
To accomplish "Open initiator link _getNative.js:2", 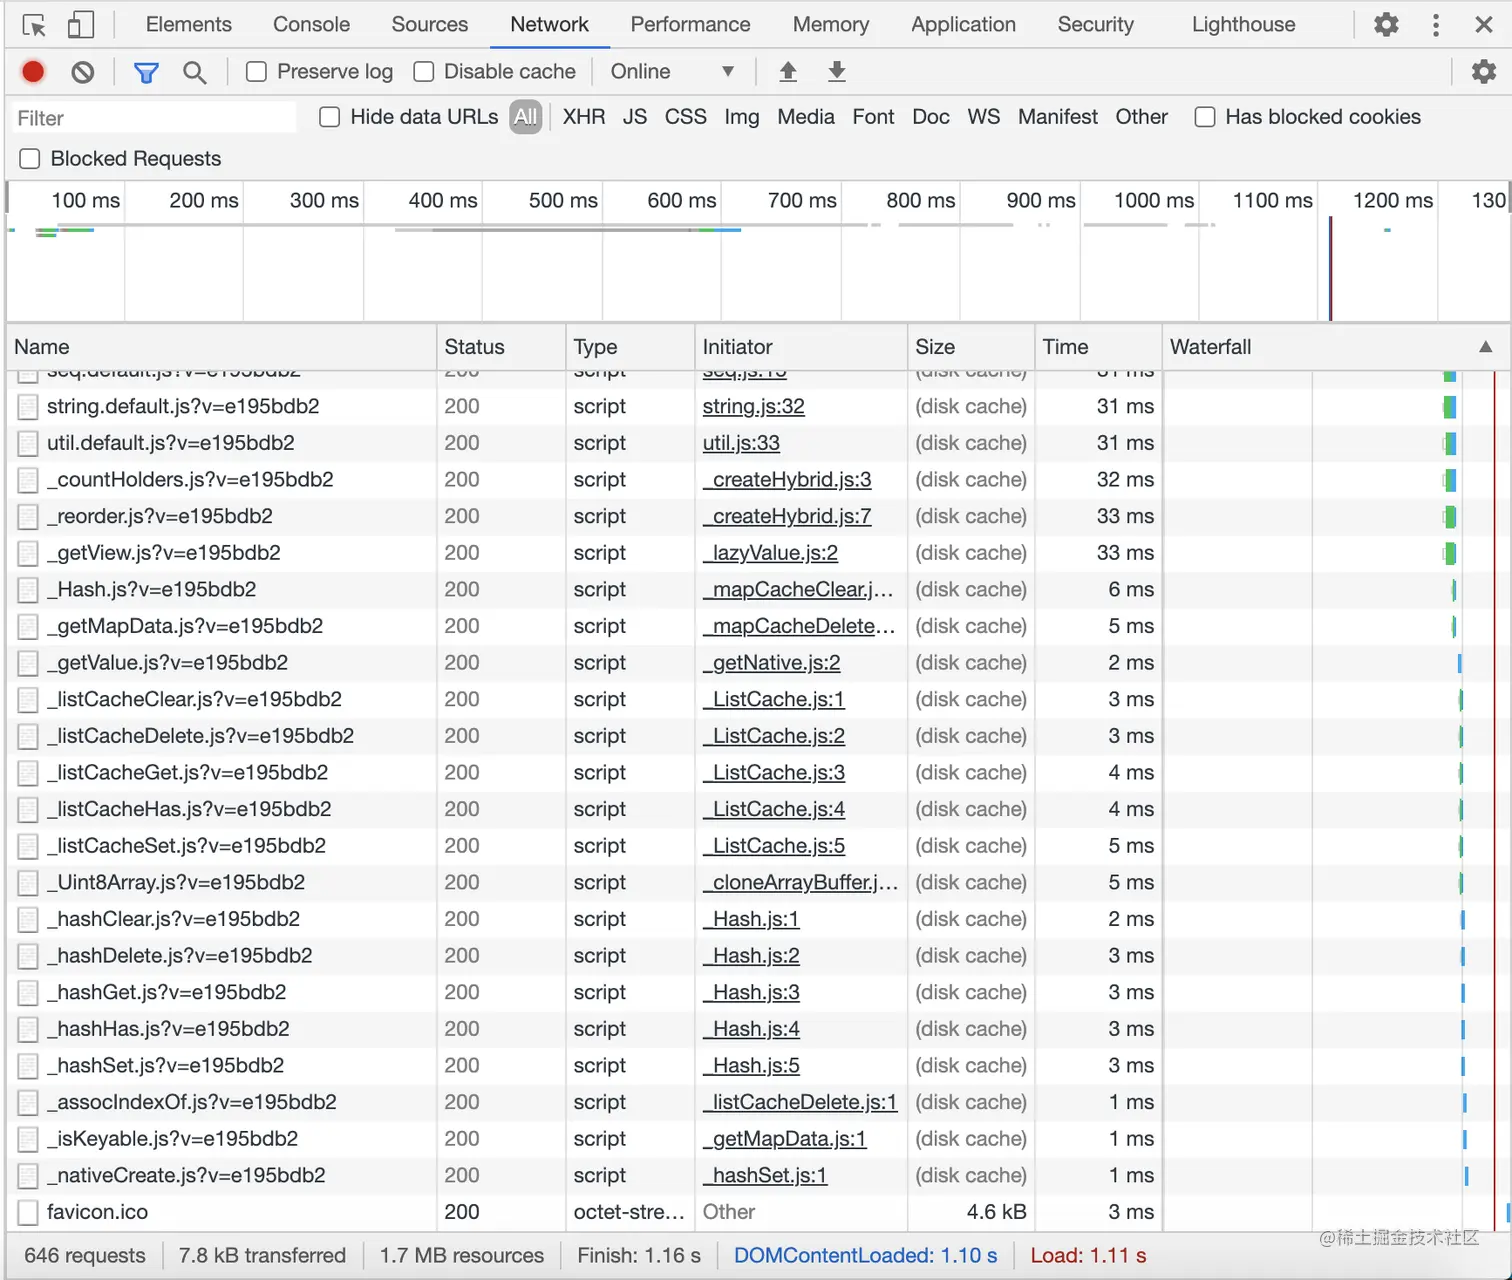I will point(772,663).
